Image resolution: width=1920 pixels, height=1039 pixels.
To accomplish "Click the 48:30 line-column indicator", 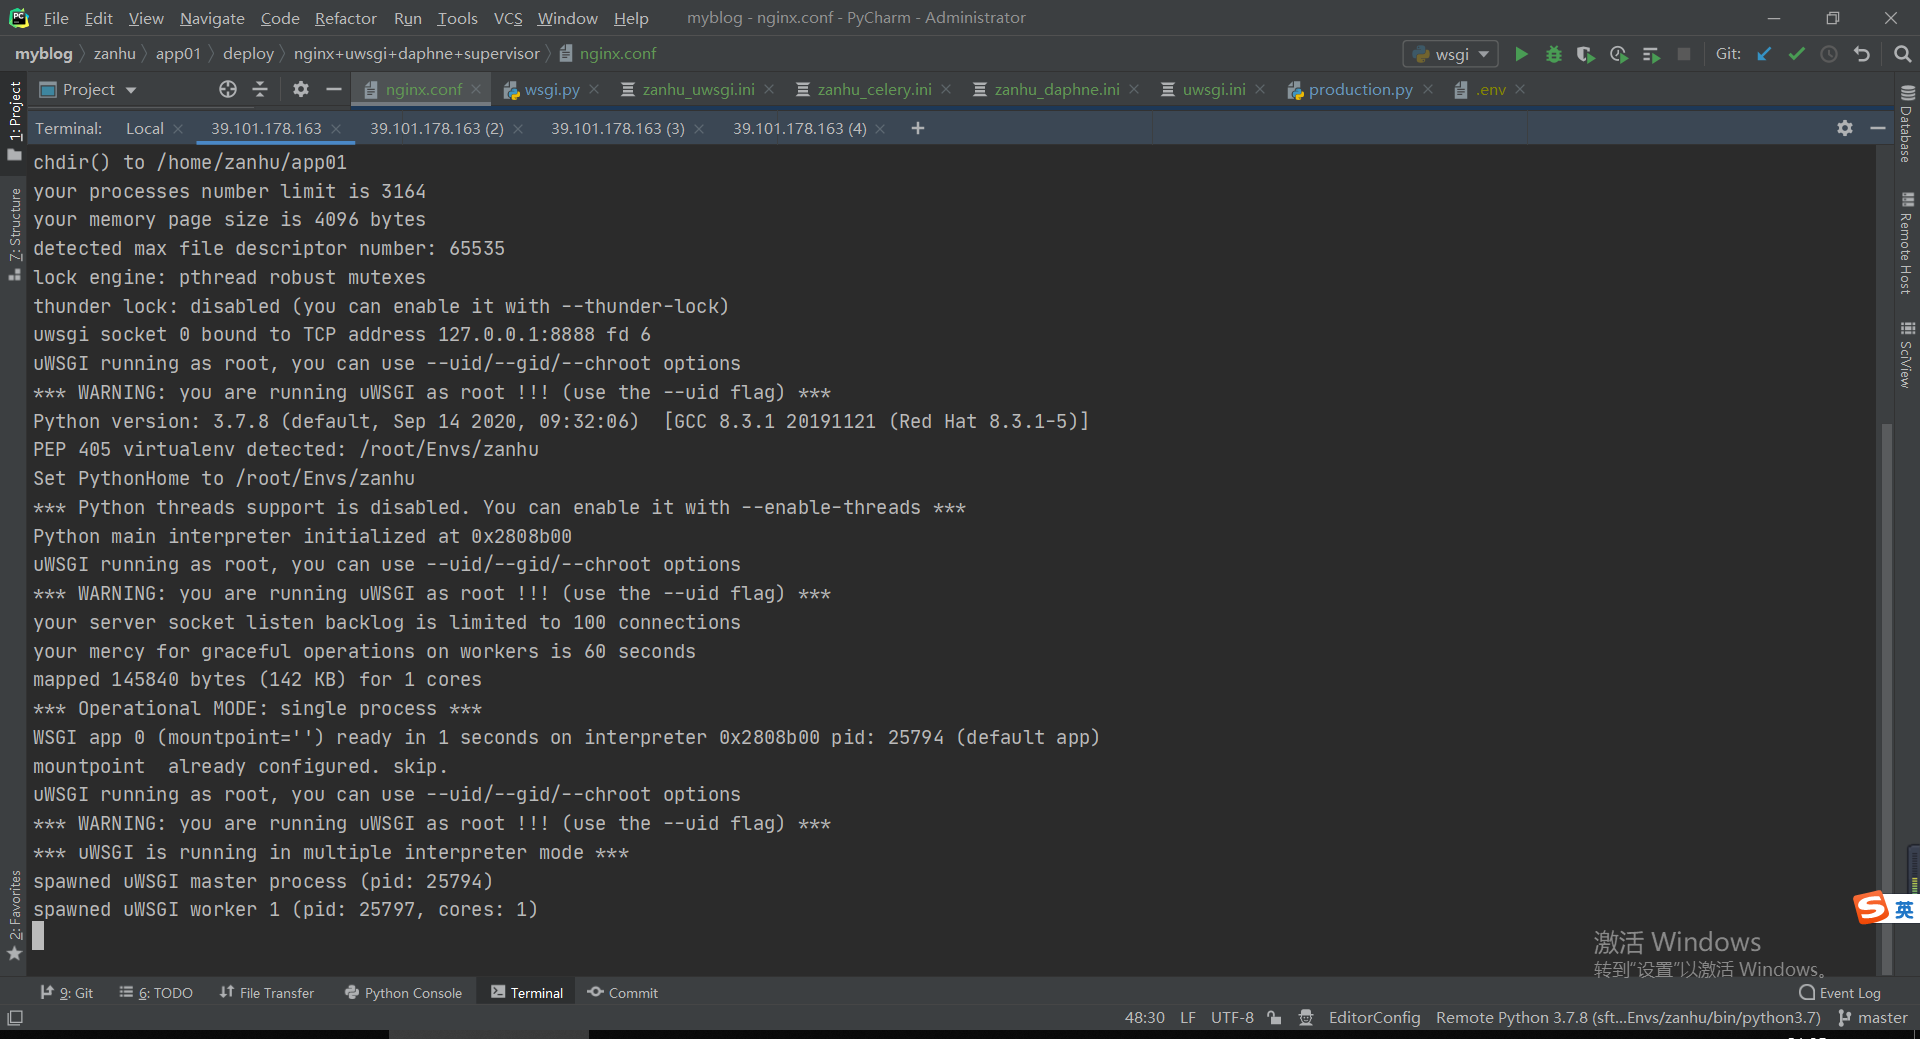I will pos(1145,1017).
